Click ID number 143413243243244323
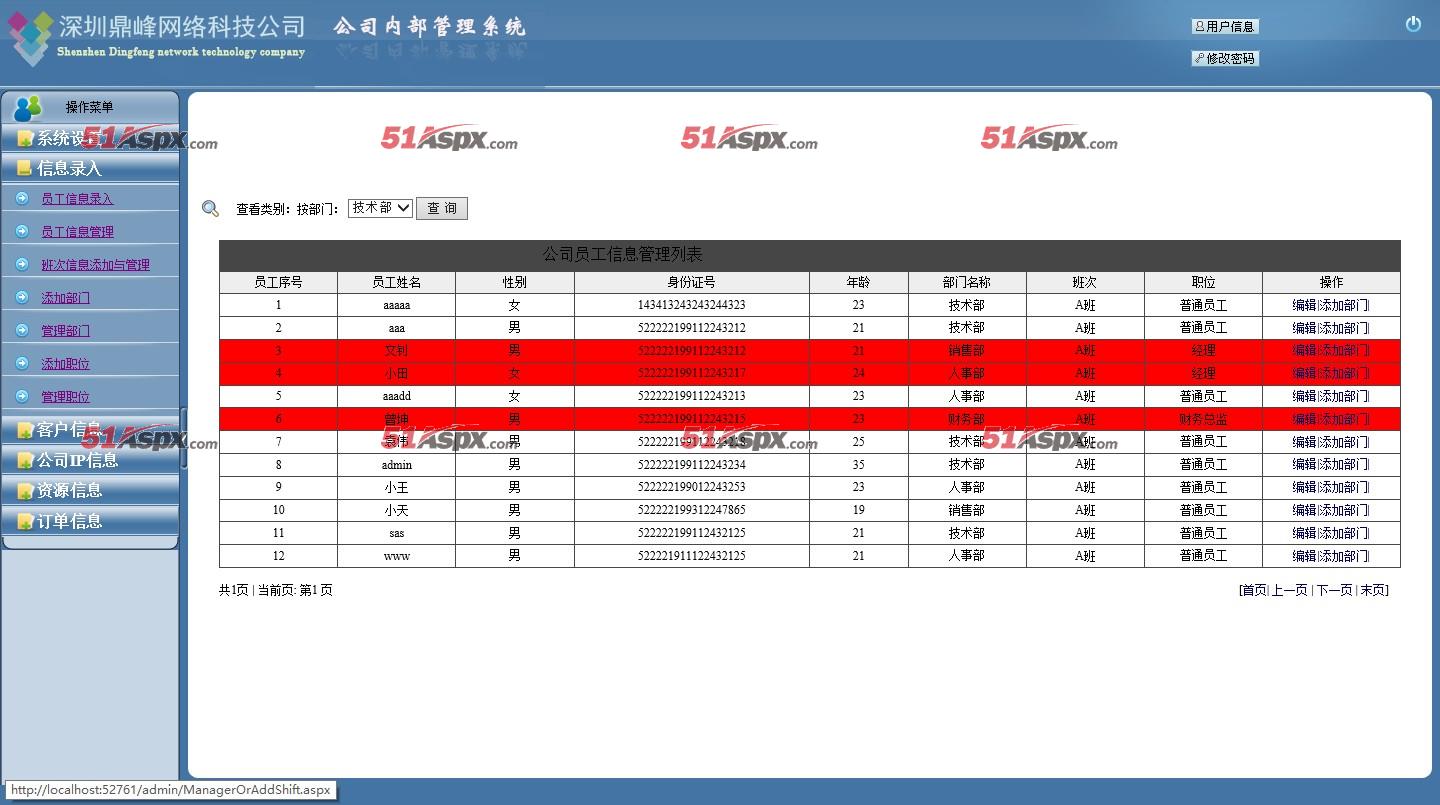This screenshot has height=805, width=1440. point(692,305)
